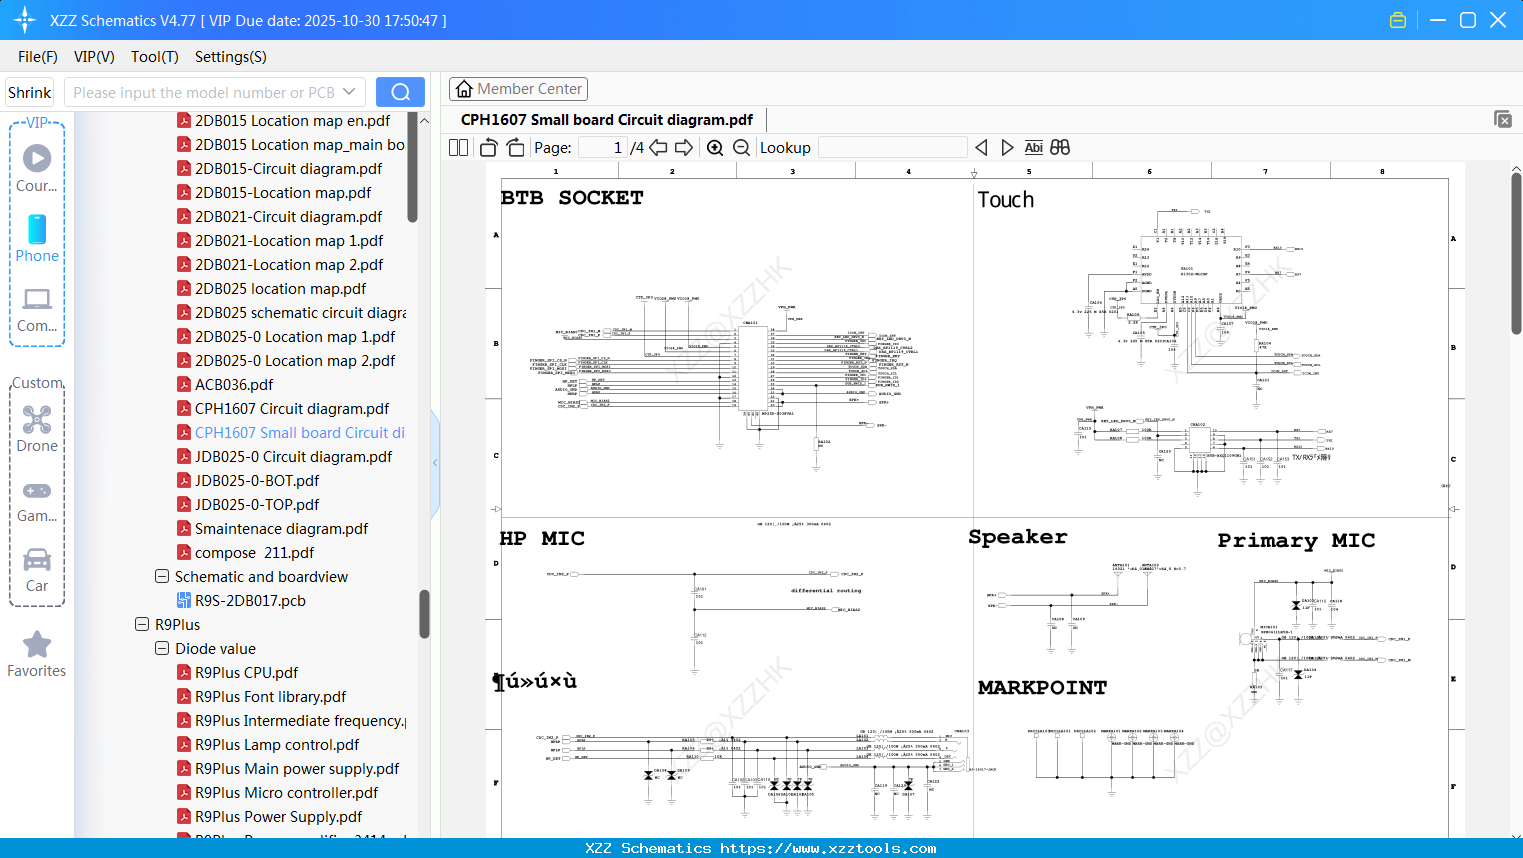
Task: Click the file tree upper scrollbar thumb
Action: [x=412, y=167]
